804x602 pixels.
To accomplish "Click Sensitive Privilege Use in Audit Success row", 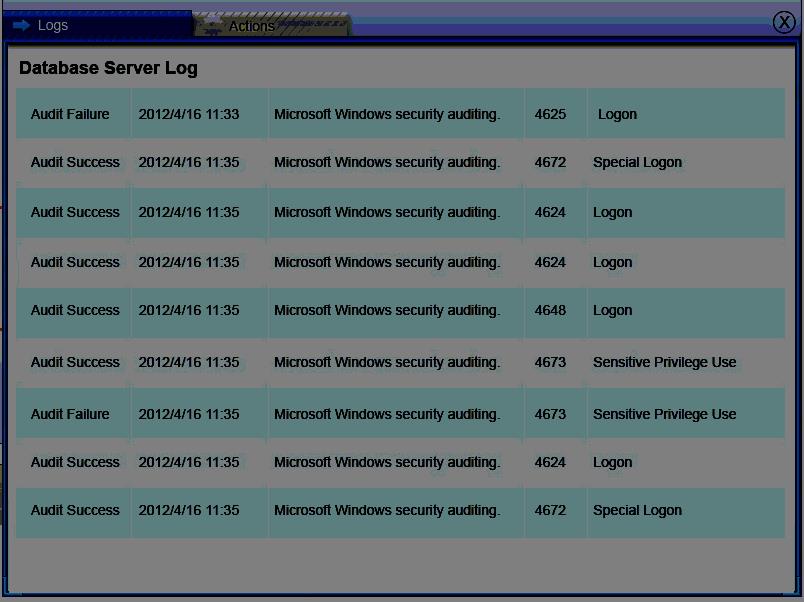I will click(x=664, y=362).
